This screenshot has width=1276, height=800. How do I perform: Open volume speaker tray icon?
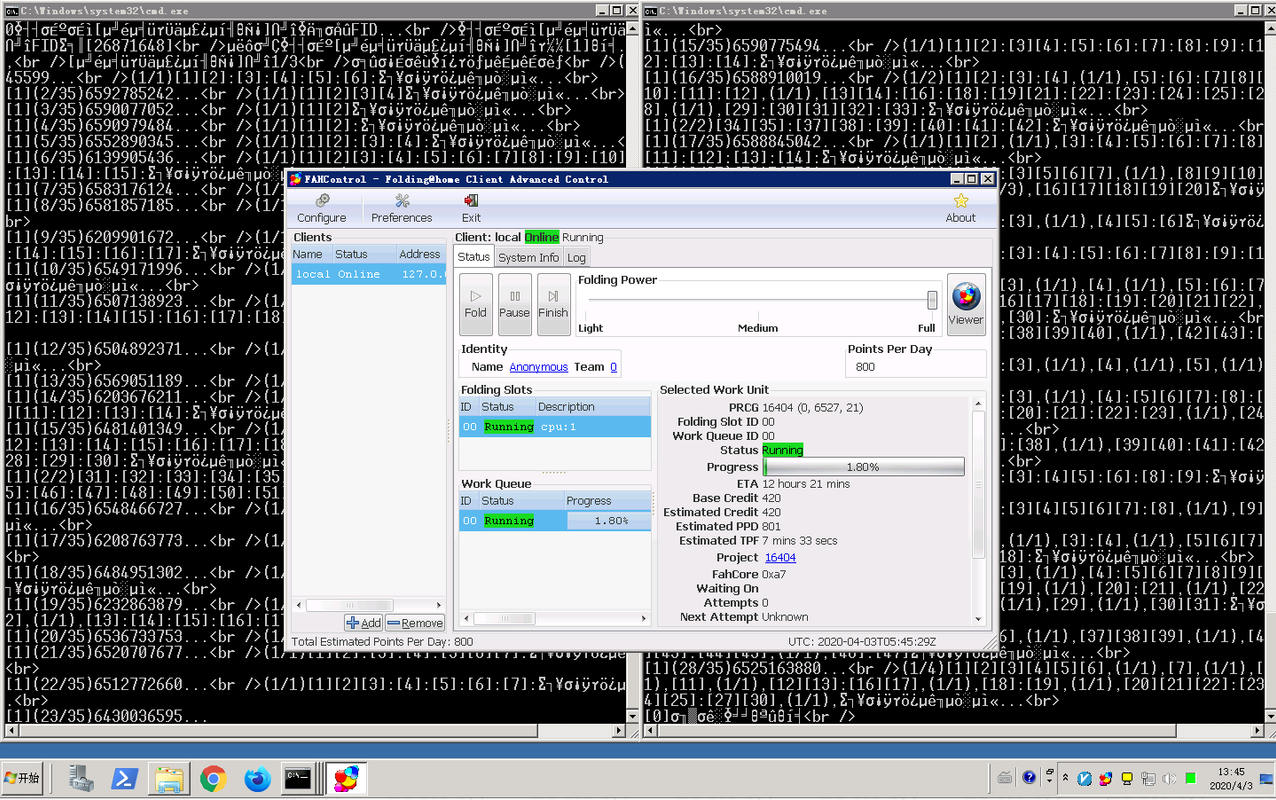click(x=1169, y=778)
